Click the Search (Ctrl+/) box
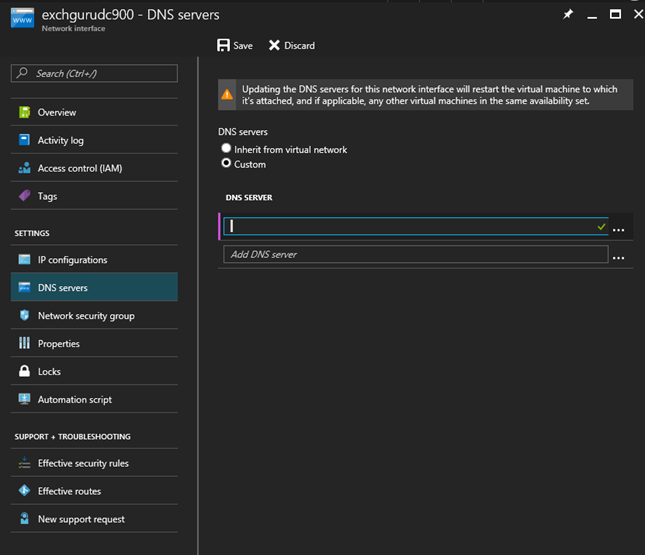Viewport: 645px width, 555px height. [94, 73]
